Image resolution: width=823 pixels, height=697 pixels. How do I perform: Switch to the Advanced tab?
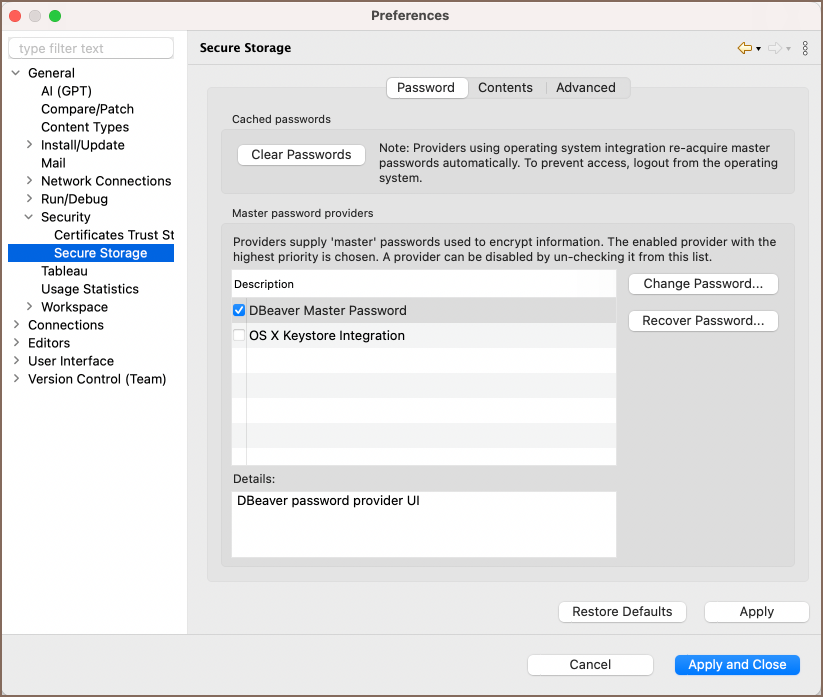point(586,88)
